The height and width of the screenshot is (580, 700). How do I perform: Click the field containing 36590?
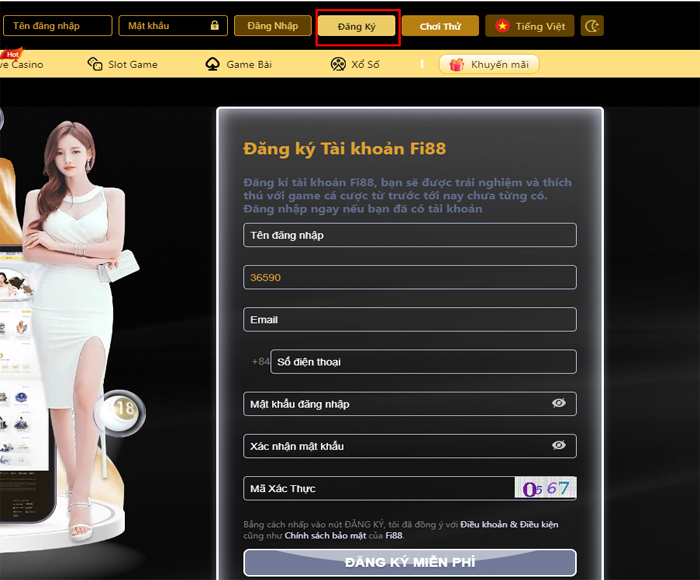[410, 277]
